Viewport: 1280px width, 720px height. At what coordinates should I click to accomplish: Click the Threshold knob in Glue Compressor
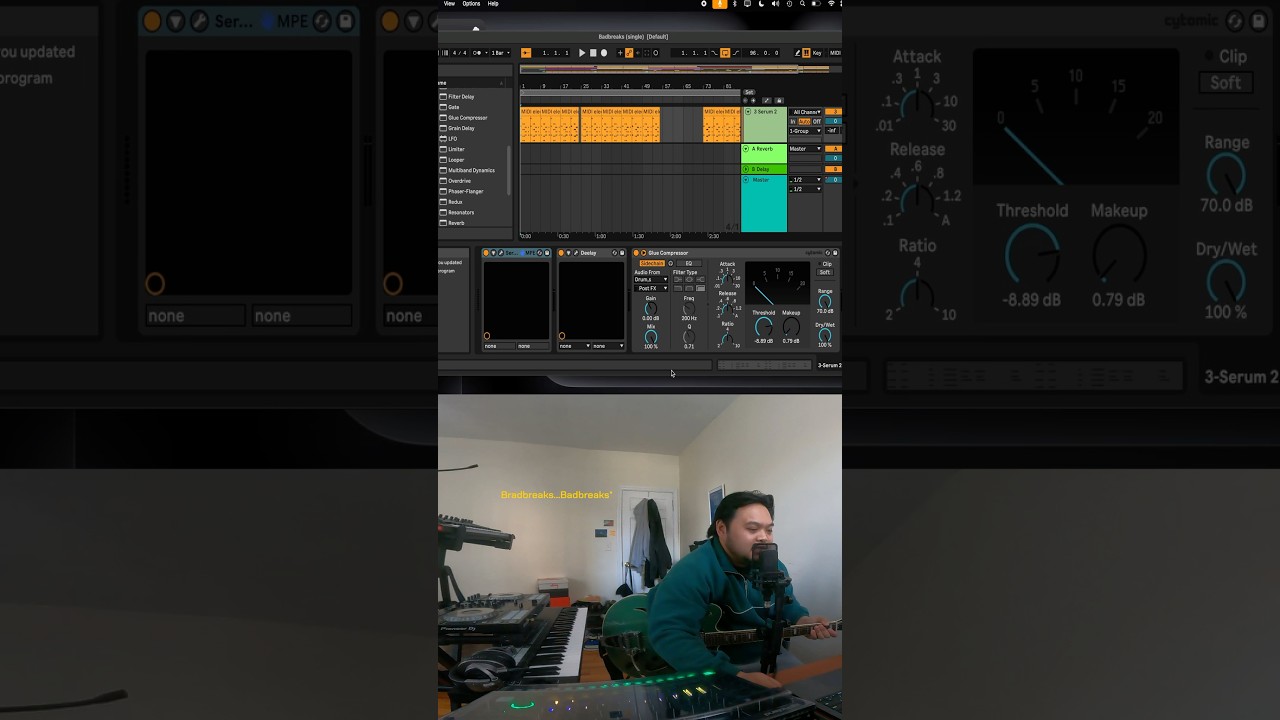763,326
